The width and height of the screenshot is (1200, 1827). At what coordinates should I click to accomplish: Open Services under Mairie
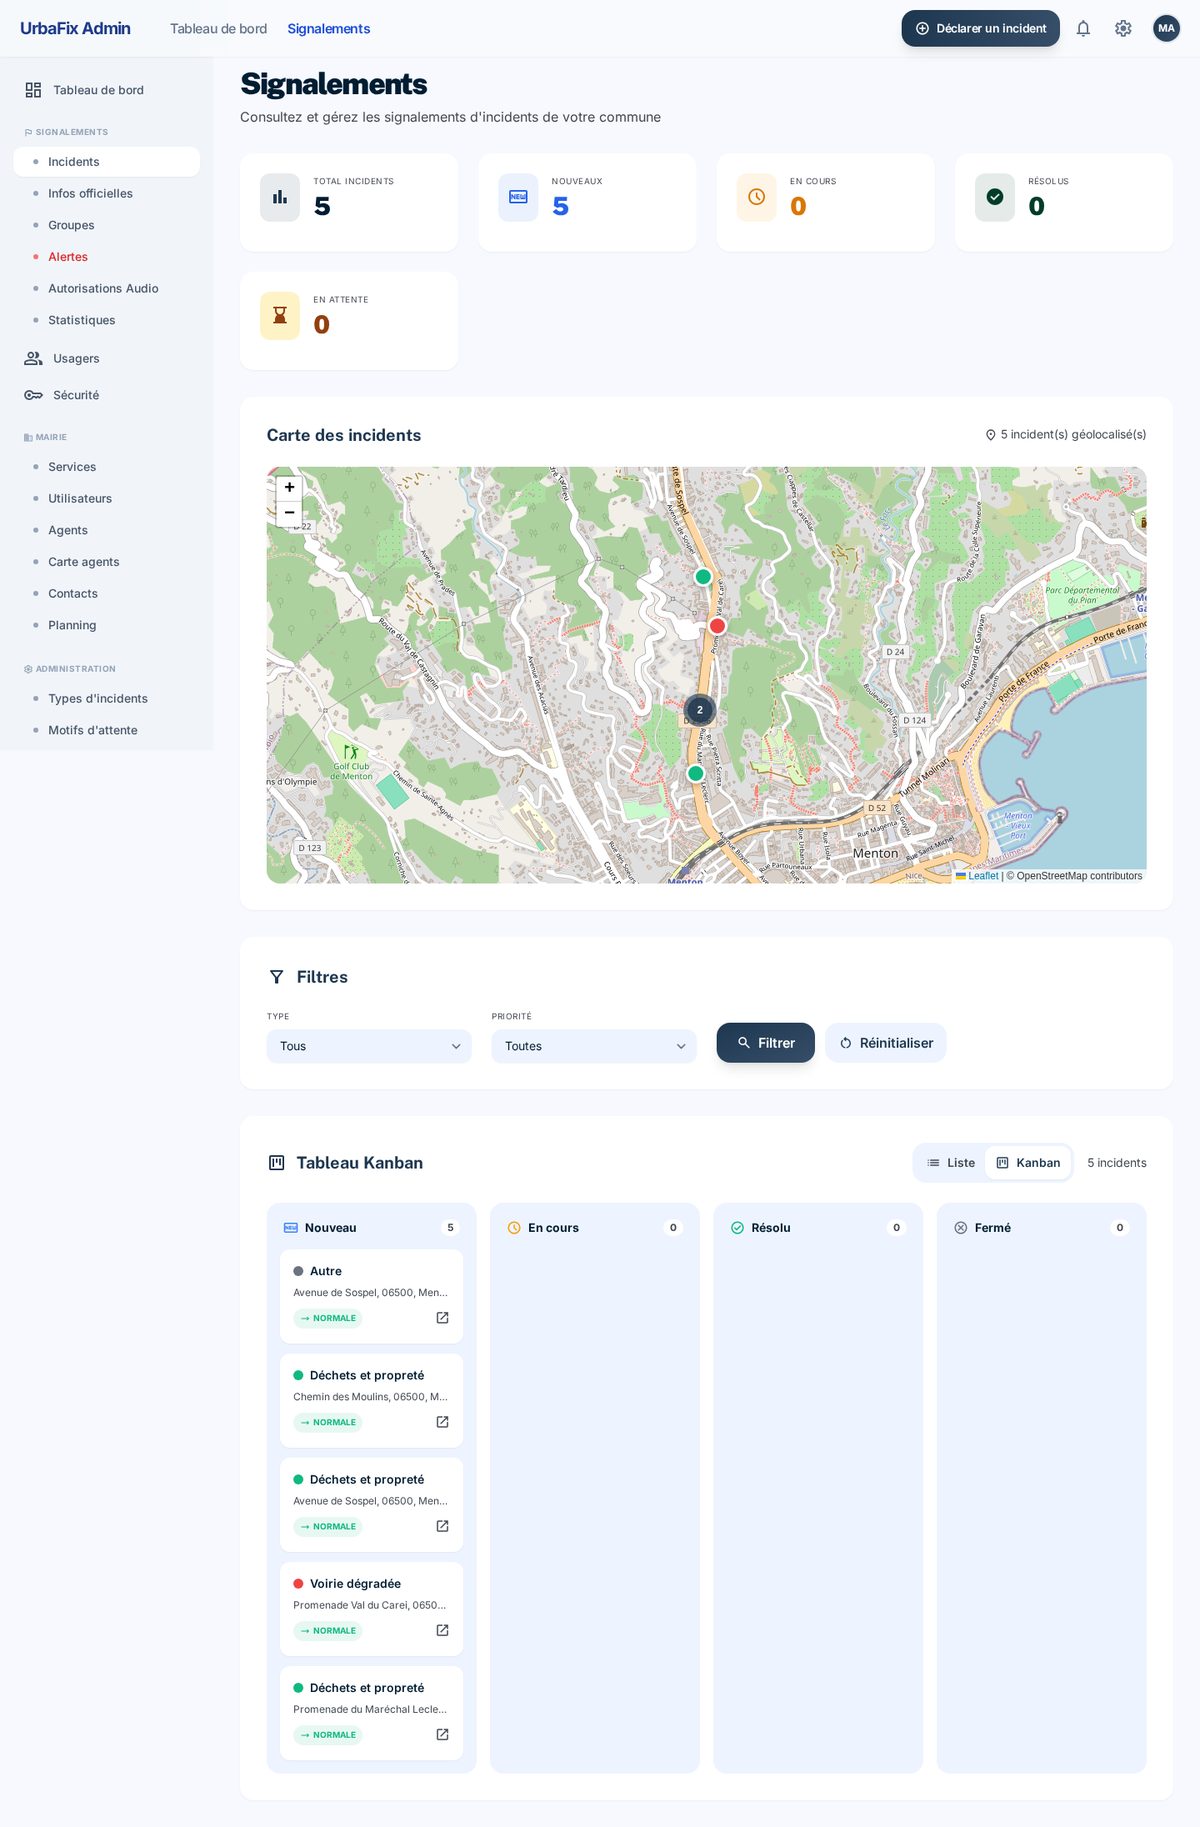106,467
